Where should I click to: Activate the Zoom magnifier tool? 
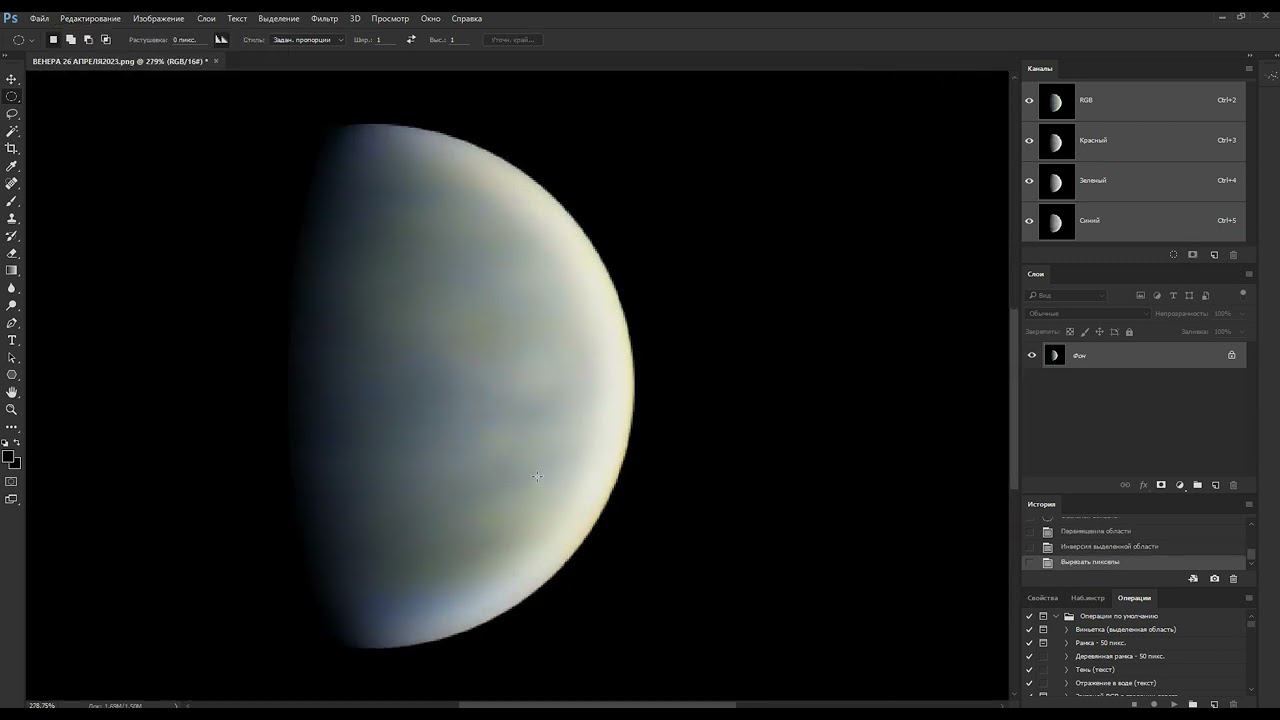(12, 409)
